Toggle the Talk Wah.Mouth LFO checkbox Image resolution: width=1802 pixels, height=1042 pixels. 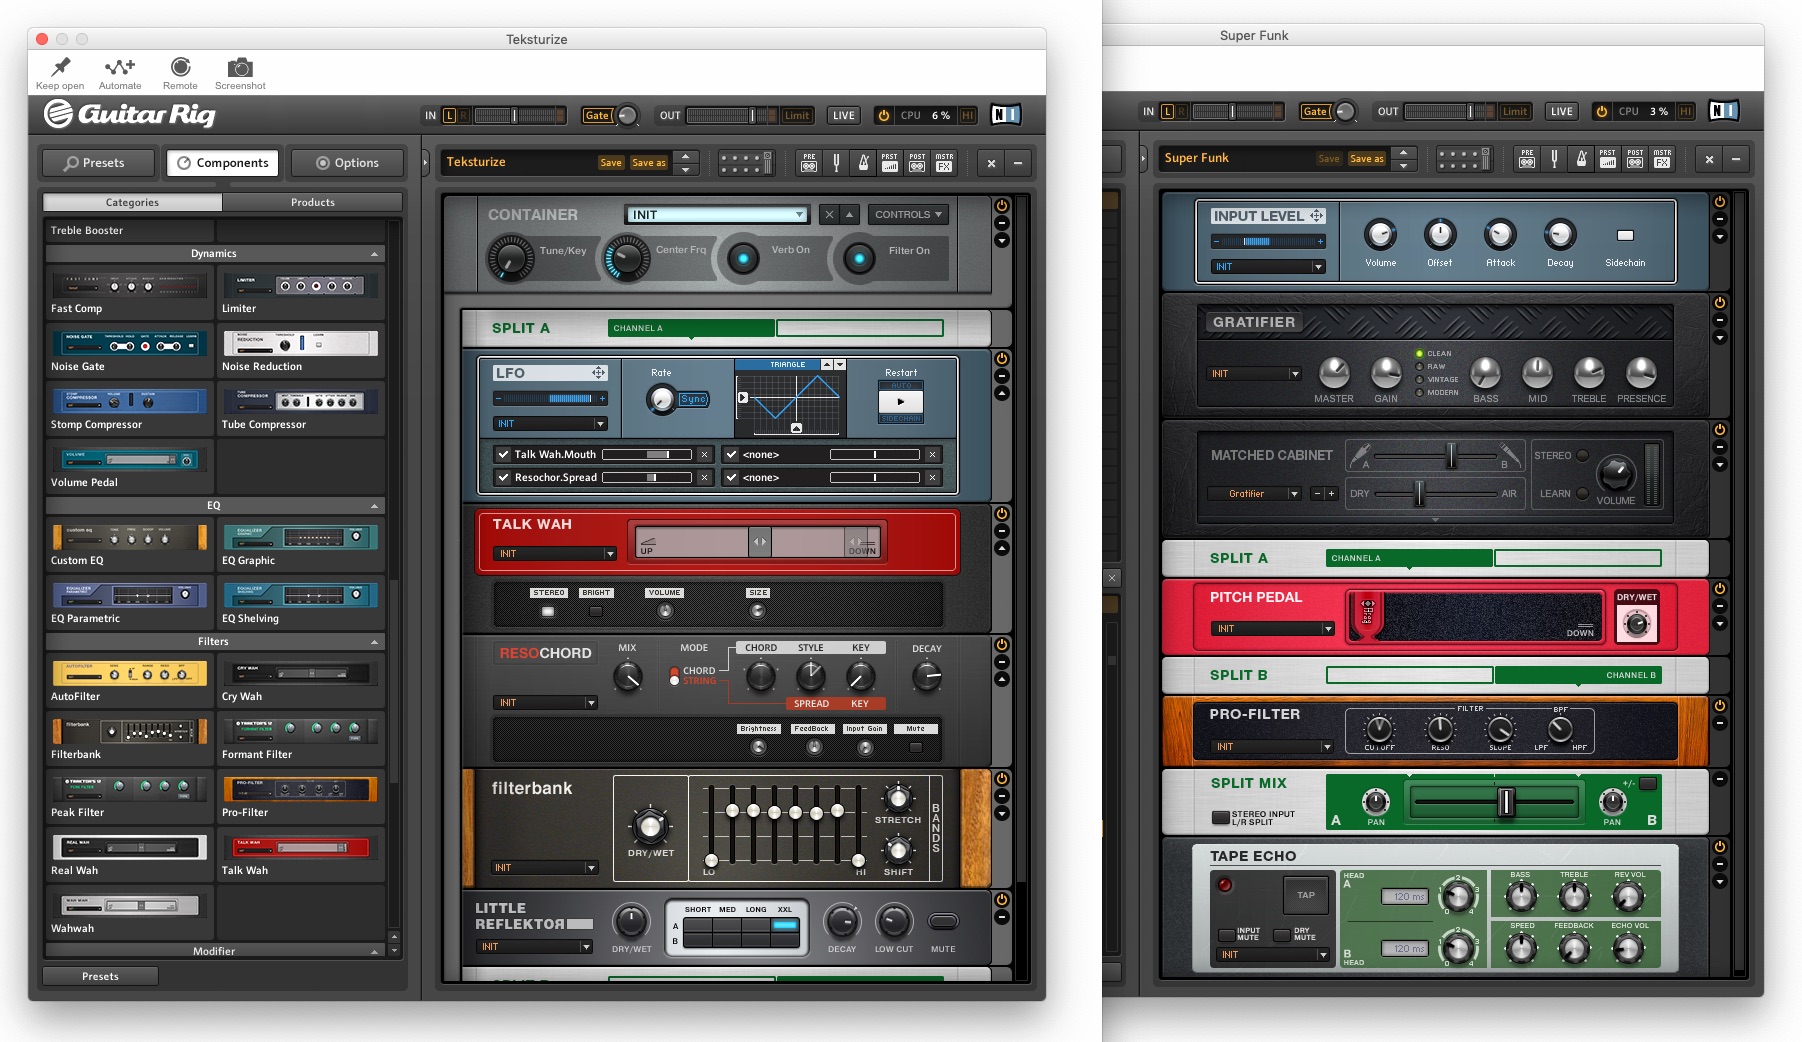tap(503, 454)
